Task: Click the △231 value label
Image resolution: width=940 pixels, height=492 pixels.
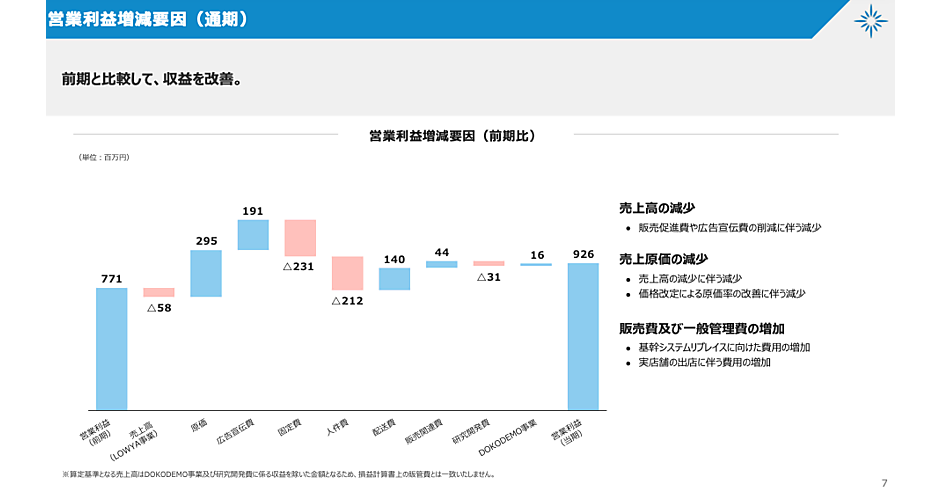Action: click(299, 266)
